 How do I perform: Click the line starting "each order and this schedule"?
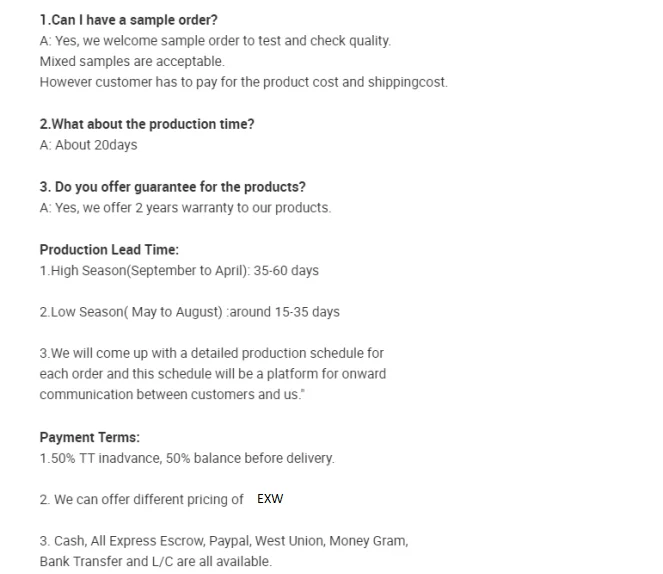212,374
